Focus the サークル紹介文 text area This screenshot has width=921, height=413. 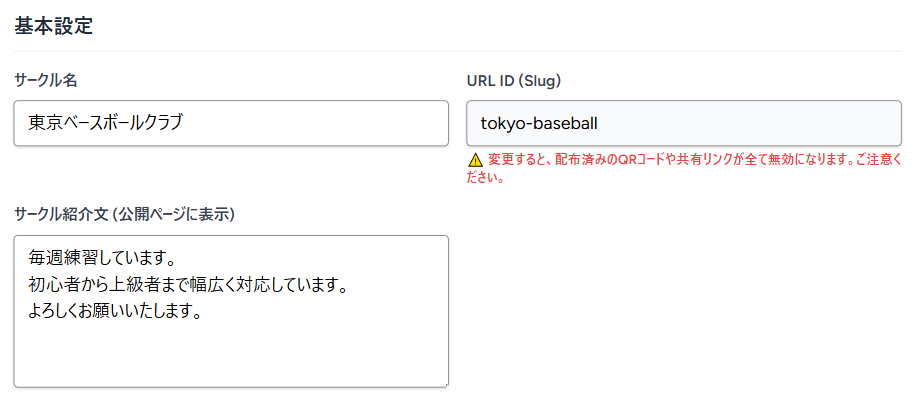click(x=230, y=310)
